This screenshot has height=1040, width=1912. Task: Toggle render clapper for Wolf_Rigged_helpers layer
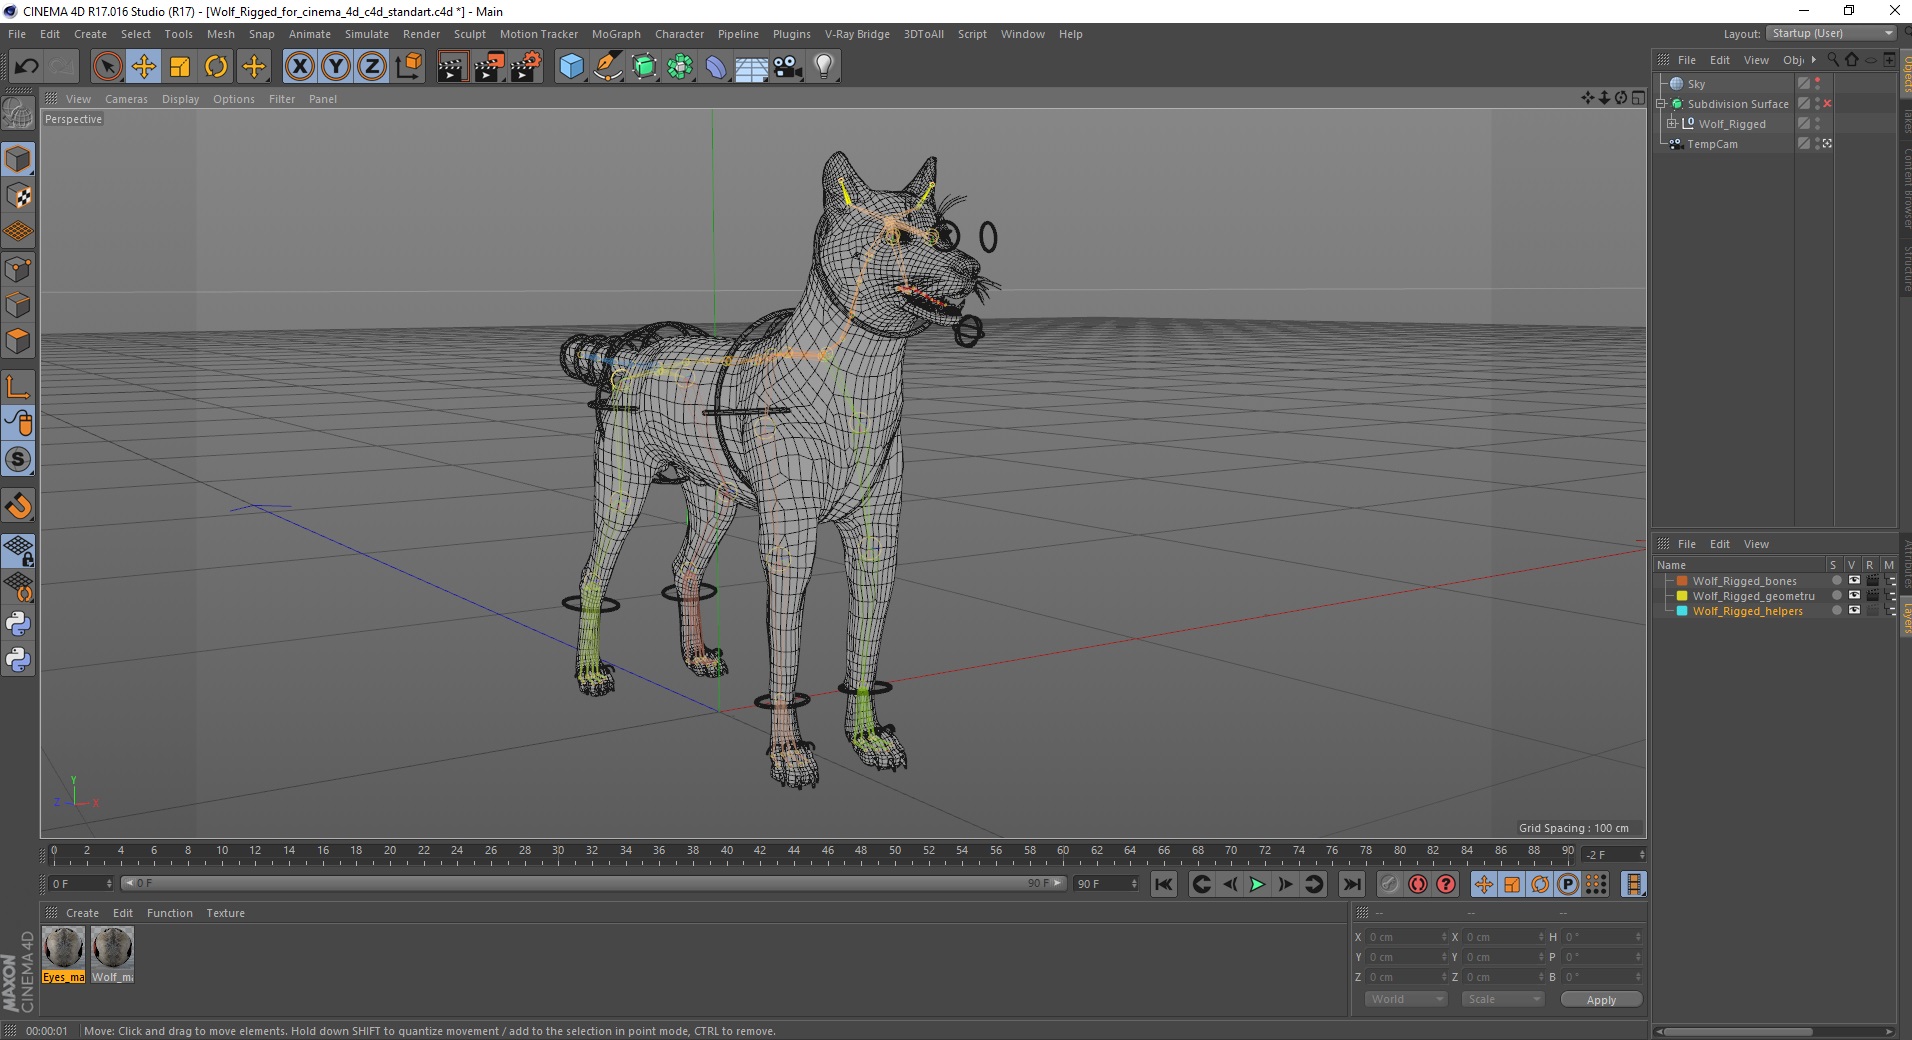pos(1872,611)
